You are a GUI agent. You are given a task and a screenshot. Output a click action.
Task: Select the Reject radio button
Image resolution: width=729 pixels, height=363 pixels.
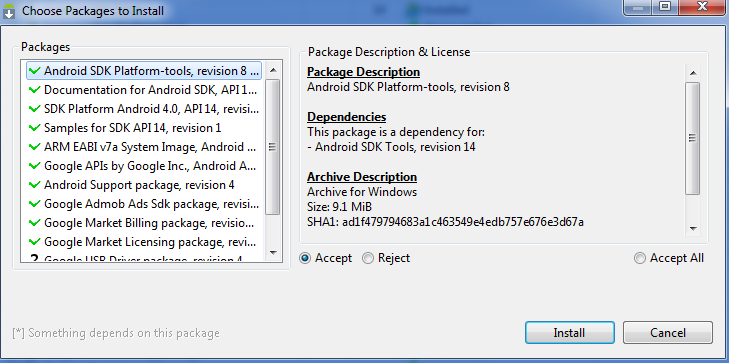(368, 258)
